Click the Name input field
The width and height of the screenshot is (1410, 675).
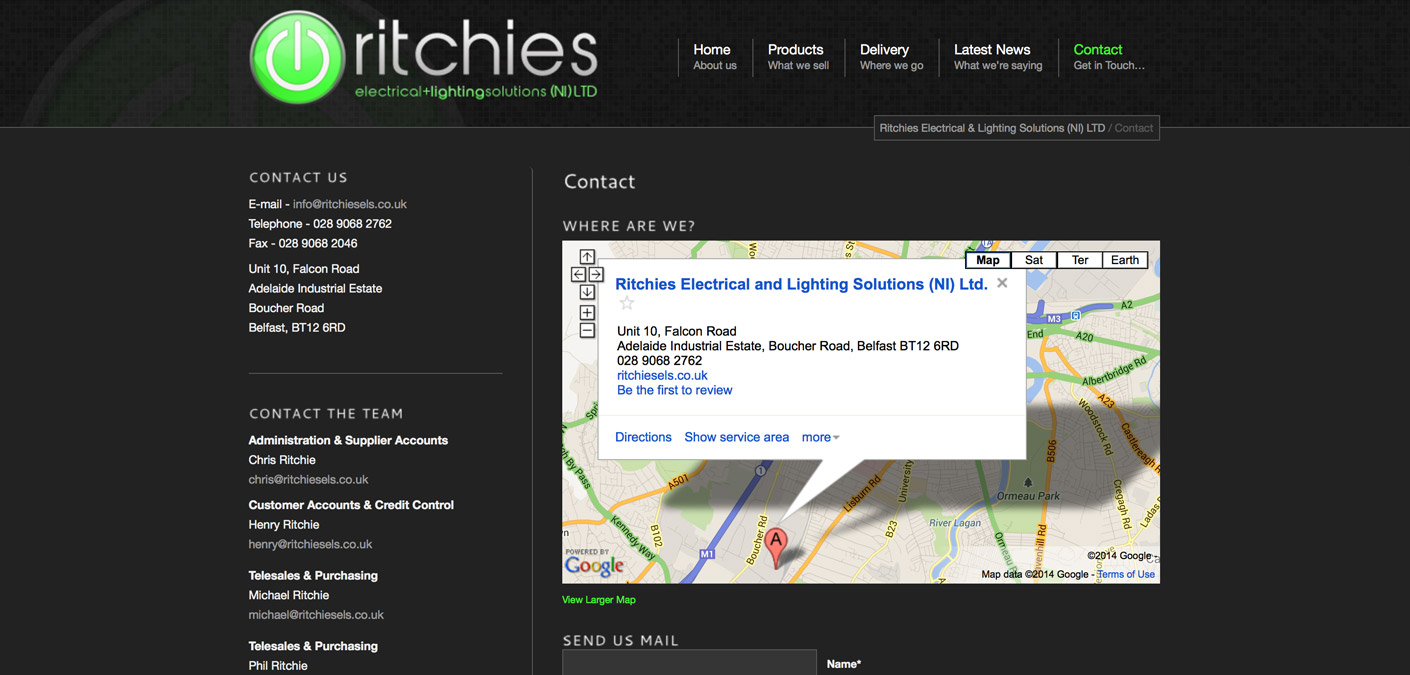tap(689, 663)
